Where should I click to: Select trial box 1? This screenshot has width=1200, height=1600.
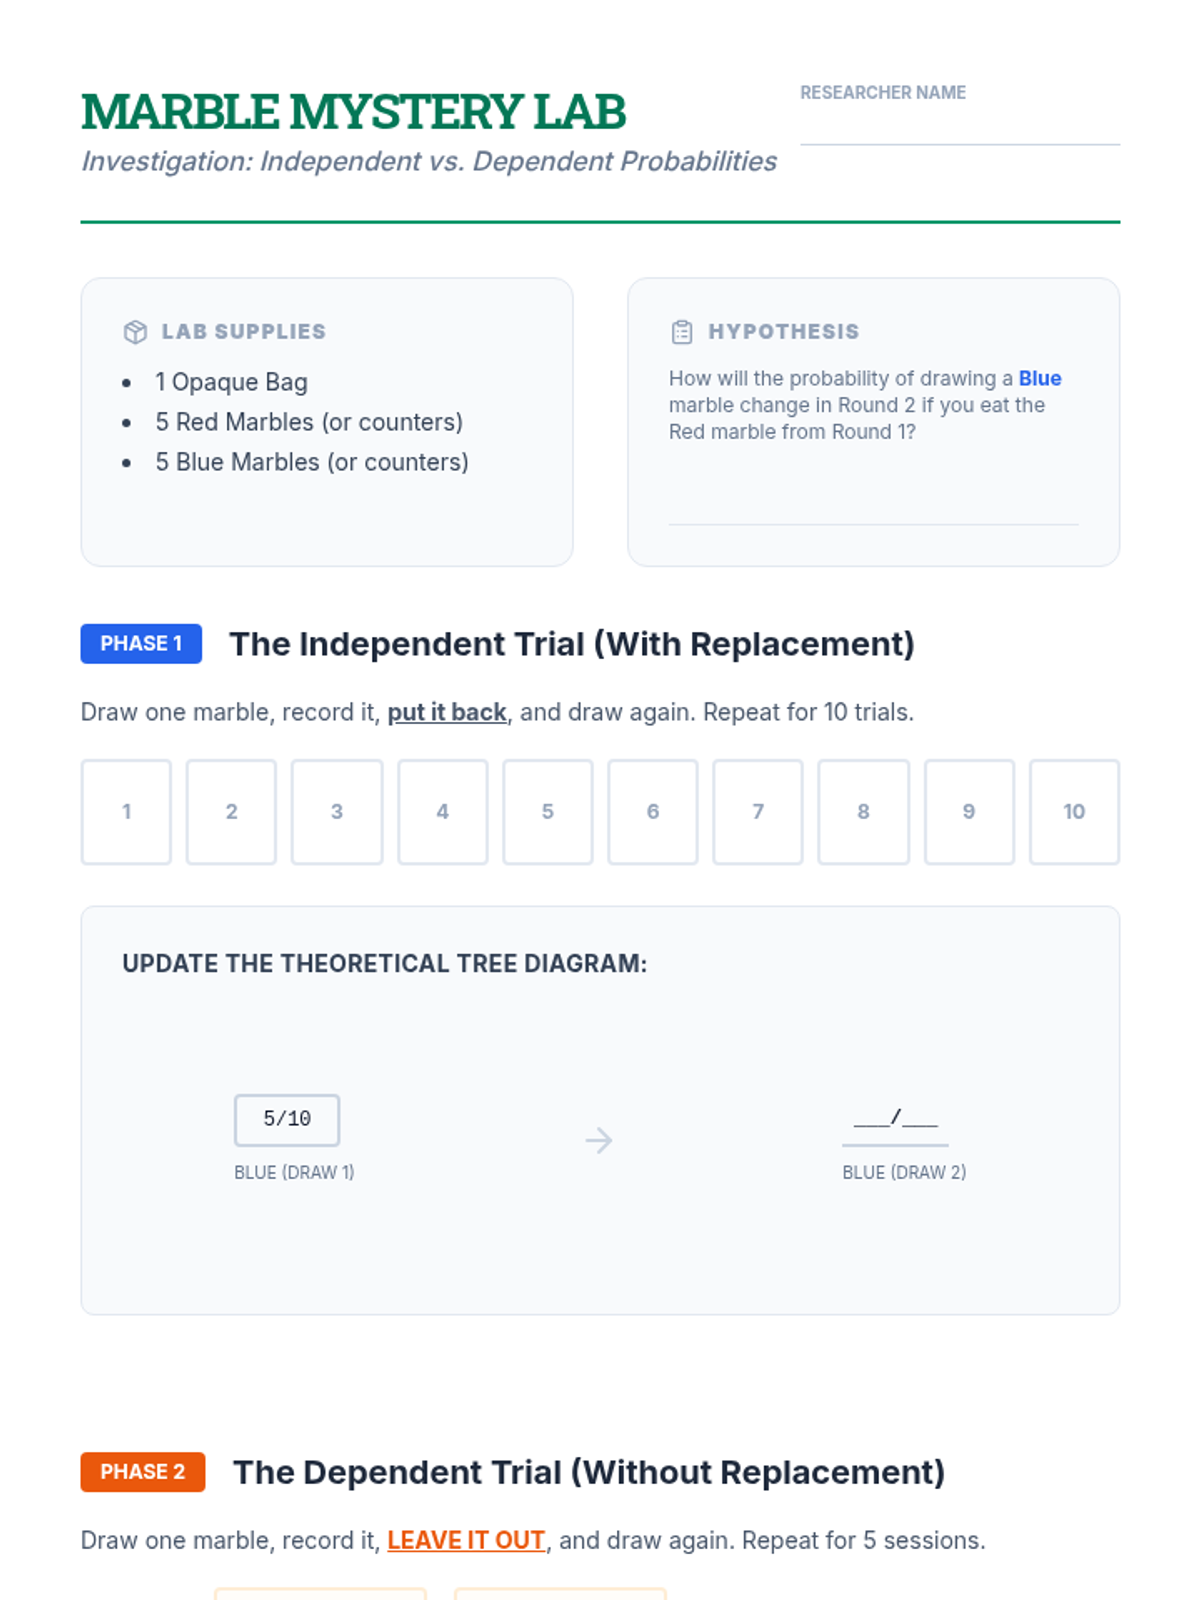point(126,812)
